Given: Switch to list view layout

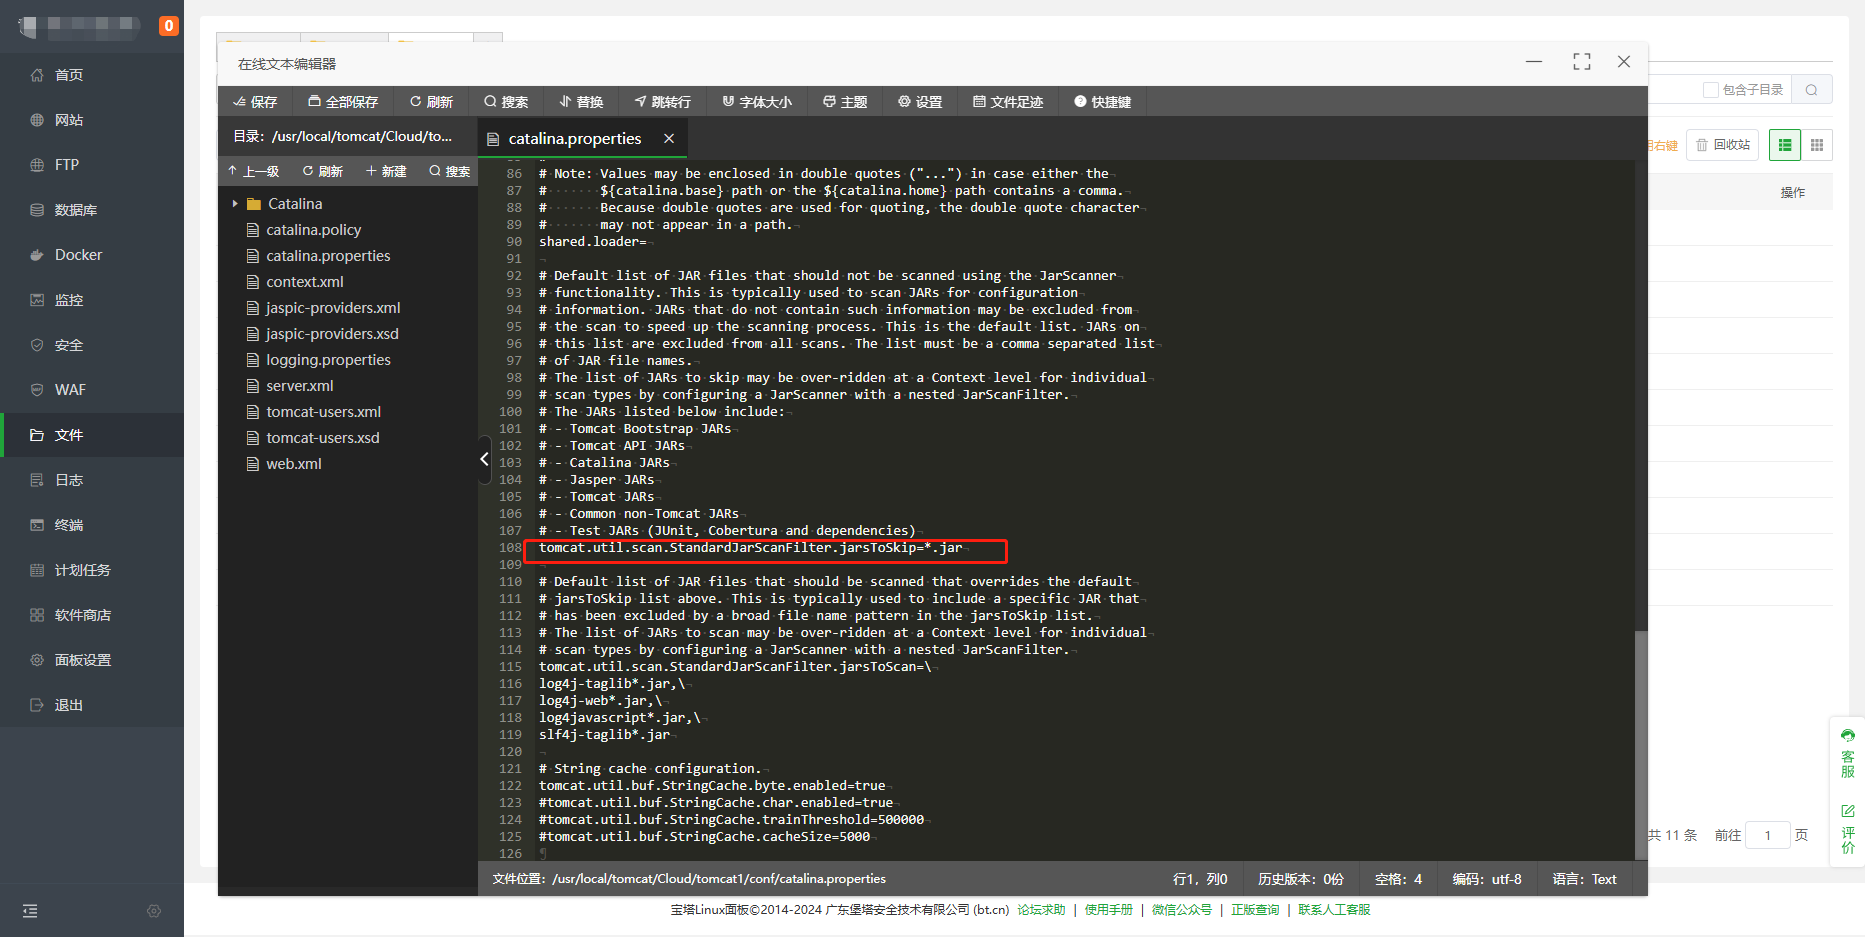Looking at the screenshot, I should point(1784,145).
